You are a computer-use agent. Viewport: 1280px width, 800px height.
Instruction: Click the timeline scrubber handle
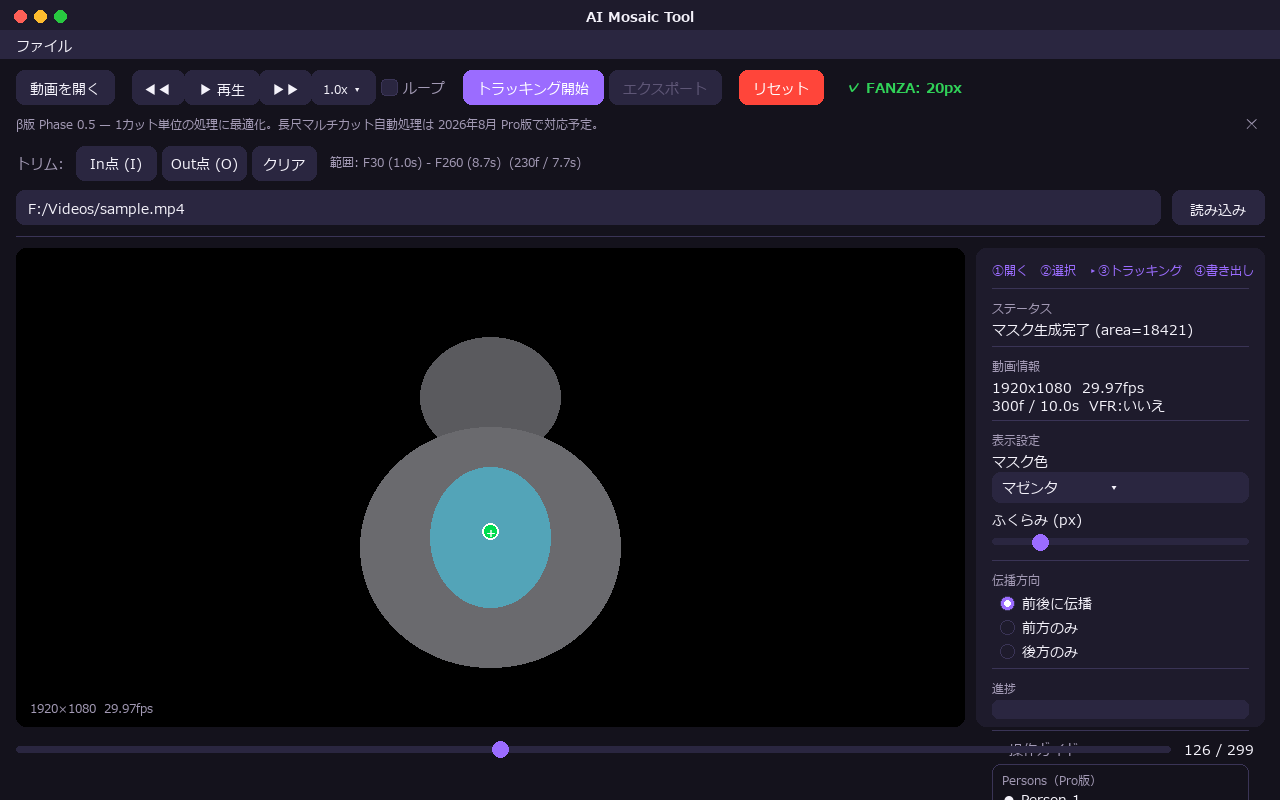pos(500,749)
